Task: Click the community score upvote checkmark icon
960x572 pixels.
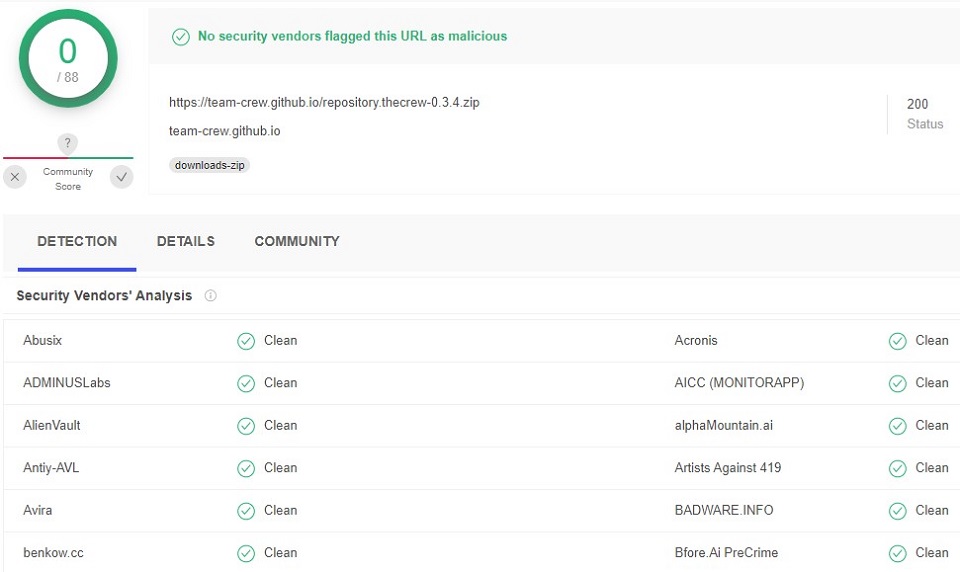Action: click(121, 178)
